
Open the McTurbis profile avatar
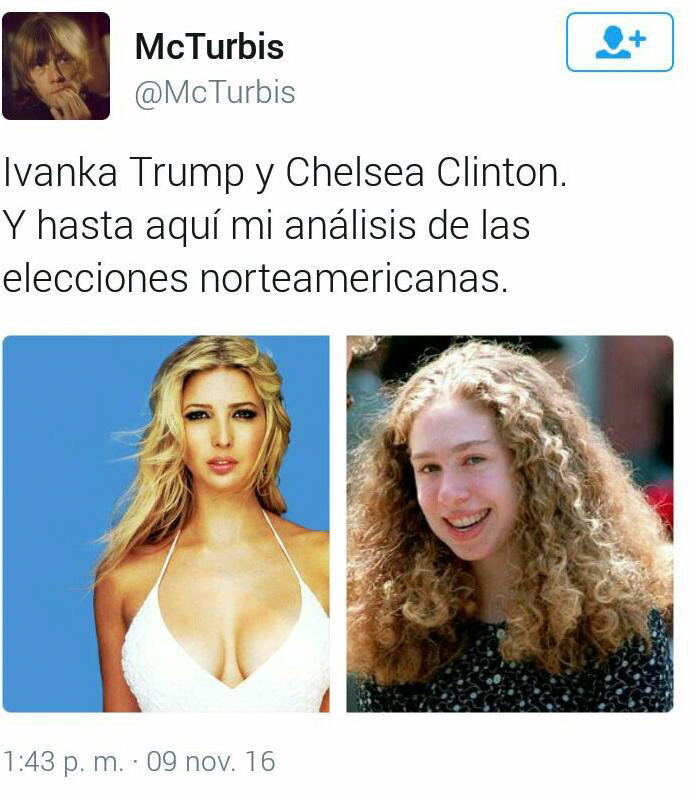click(56, 66)
